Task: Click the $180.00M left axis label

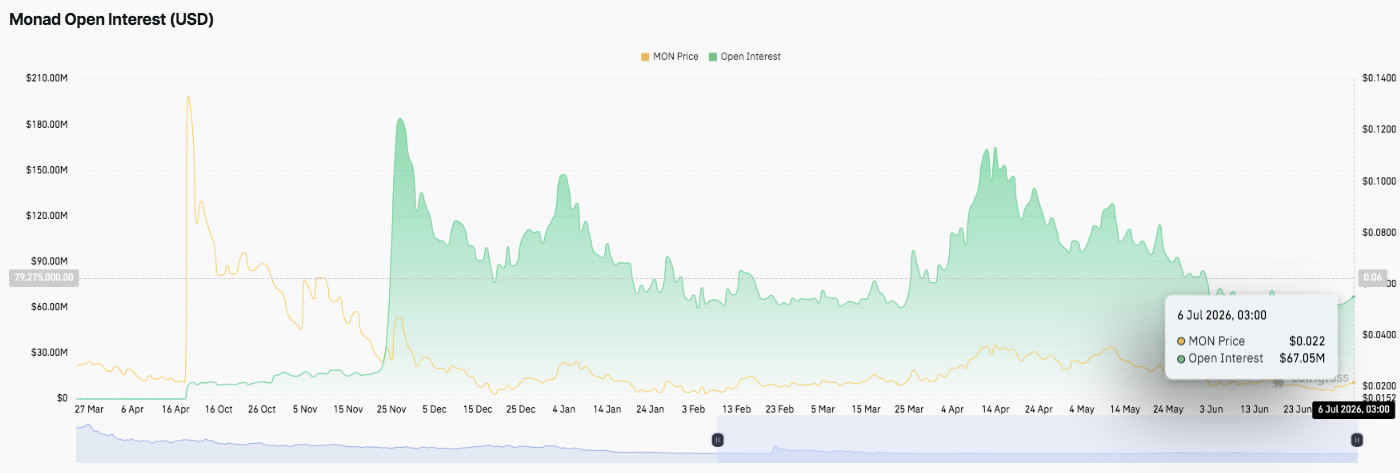Action: 47,124
